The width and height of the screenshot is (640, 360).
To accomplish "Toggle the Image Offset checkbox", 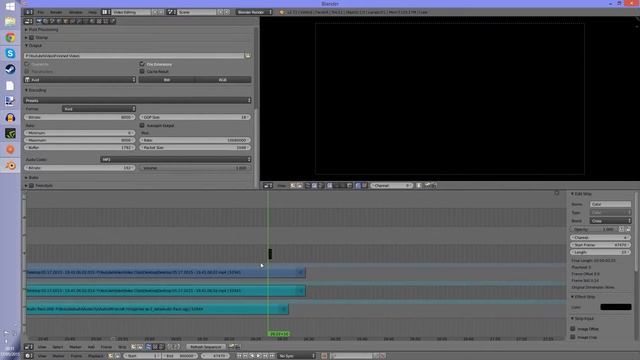I will pos(573,329).
